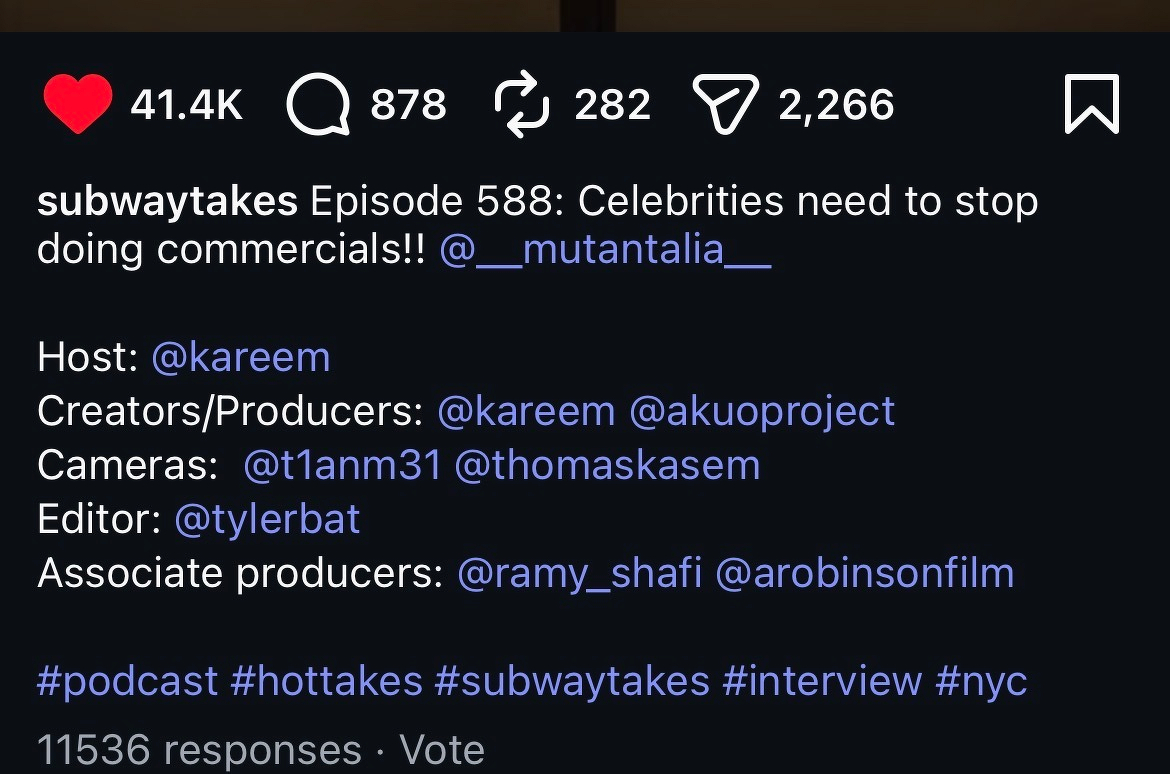Check the 282 repost count
This screenshot has width=1170, height=774.
(x=613, y=103)
